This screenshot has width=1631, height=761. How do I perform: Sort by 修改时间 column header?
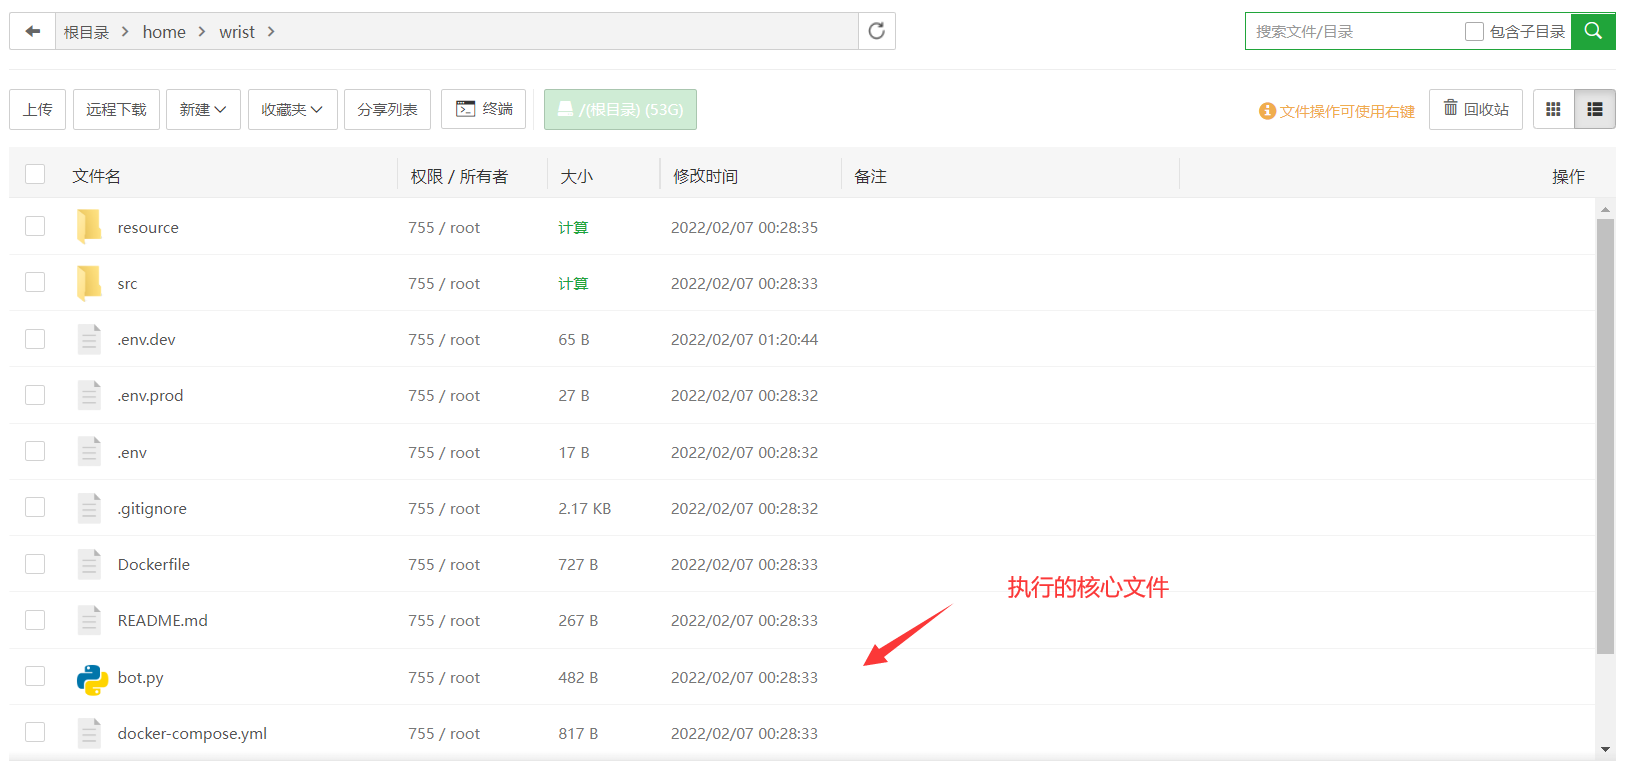pyautogui.click(x=706, y=176)
